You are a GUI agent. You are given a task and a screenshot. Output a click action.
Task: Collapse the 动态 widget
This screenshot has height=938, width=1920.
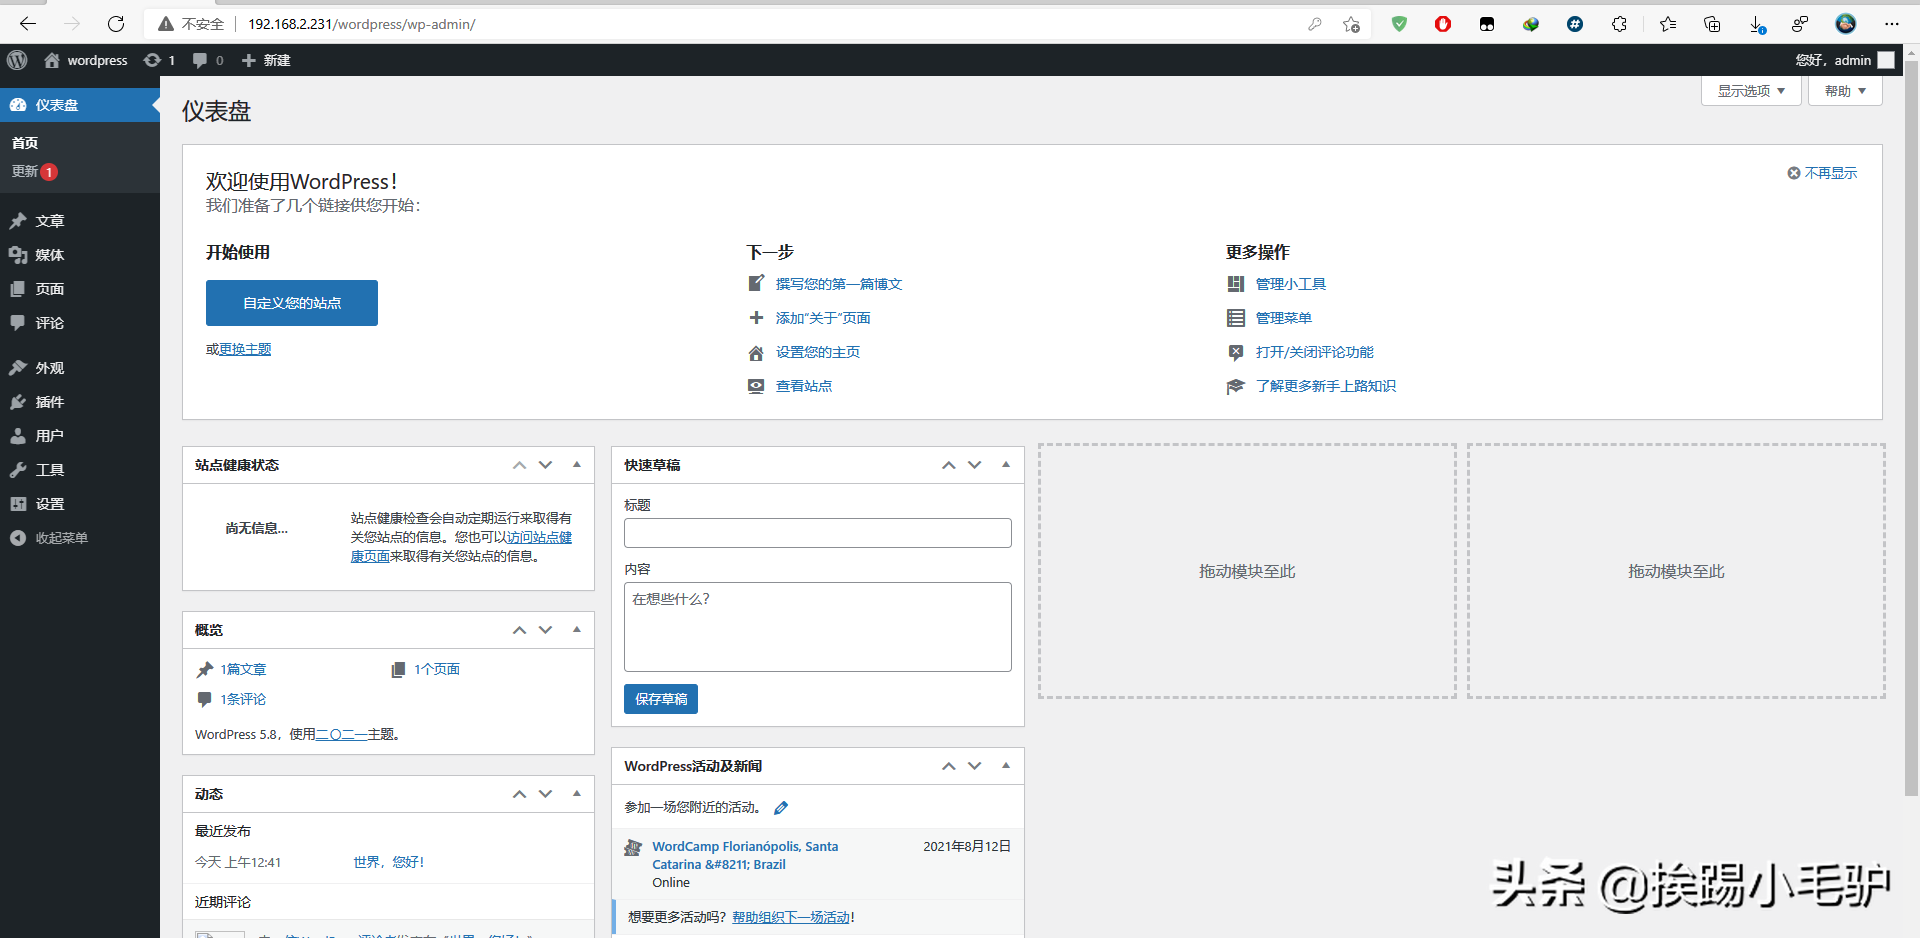[x=577, y=794]
